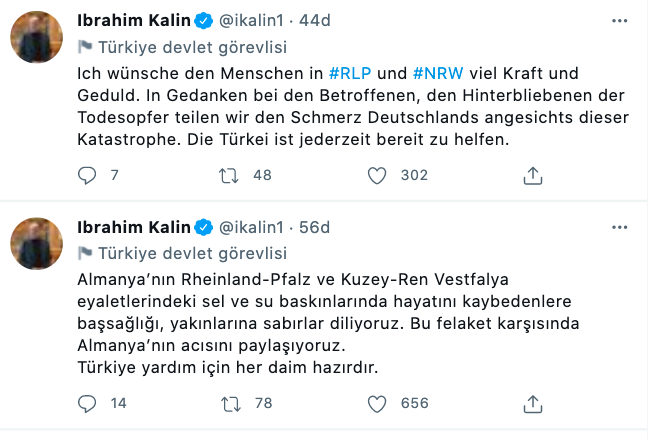Screen dimensions: 648x440
Task: Like the tweet with 656 likes
Action: coord(377,404)
